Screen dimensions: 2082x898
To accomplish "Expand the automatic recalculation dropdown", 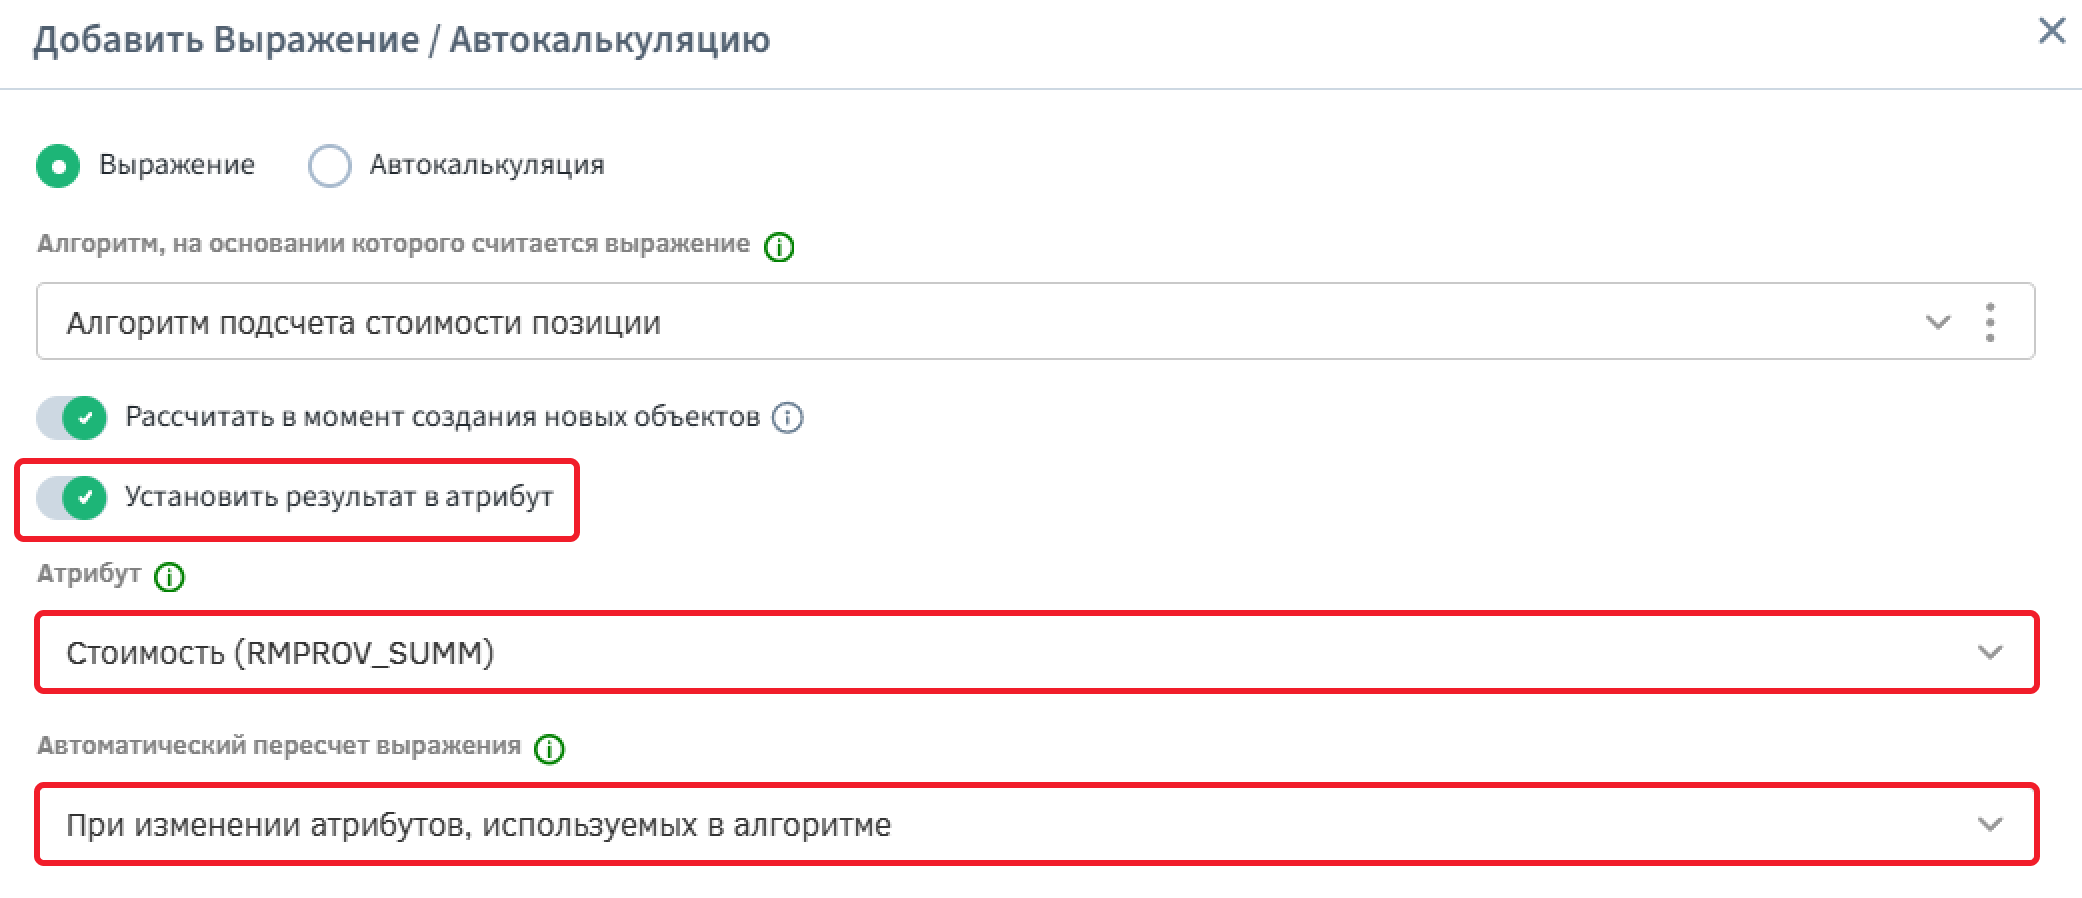I will [1036, 825].
